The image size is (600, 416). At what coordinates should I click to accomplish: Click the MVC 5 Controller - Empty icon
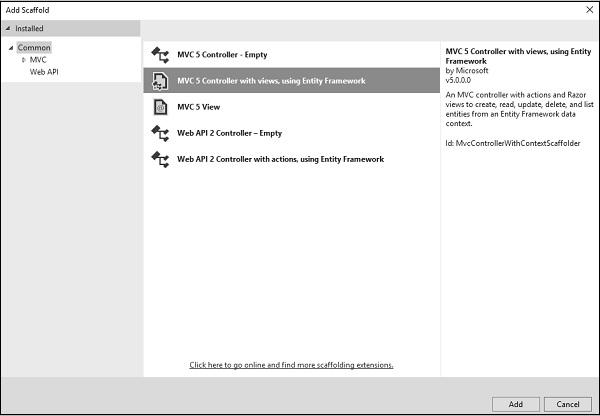click(x=160, y=54)
